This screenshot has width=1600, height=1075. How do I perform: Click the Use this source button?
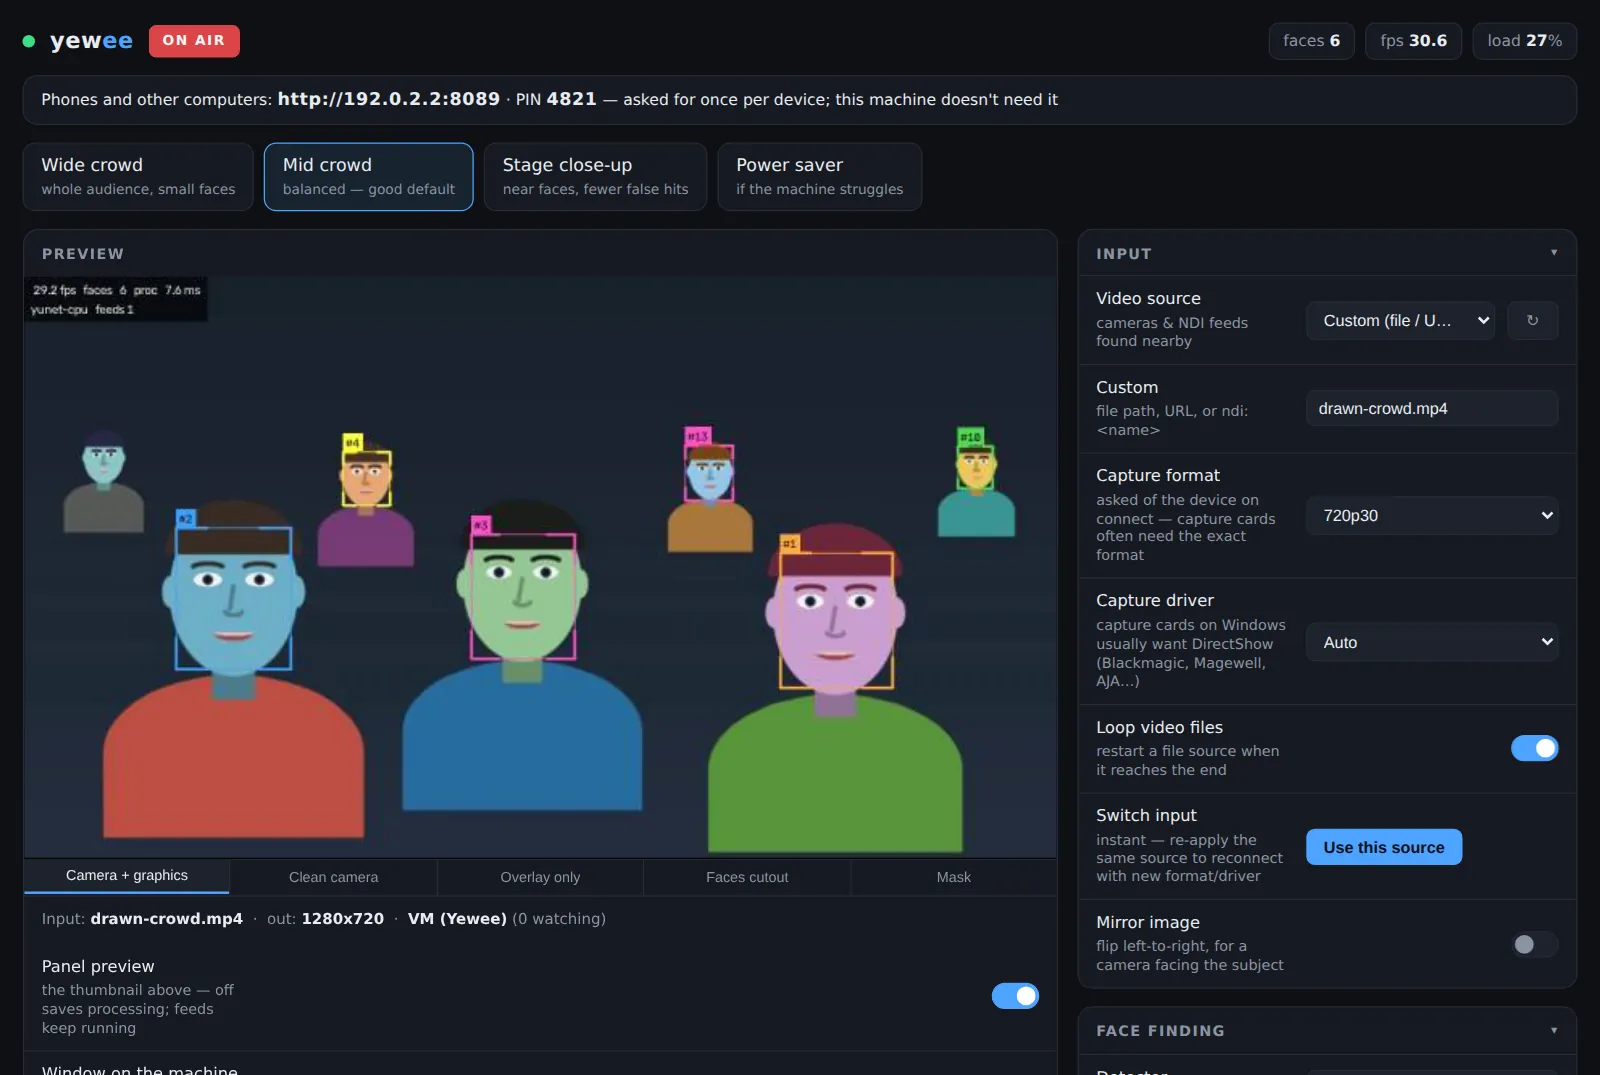[x=1384, y=847]
